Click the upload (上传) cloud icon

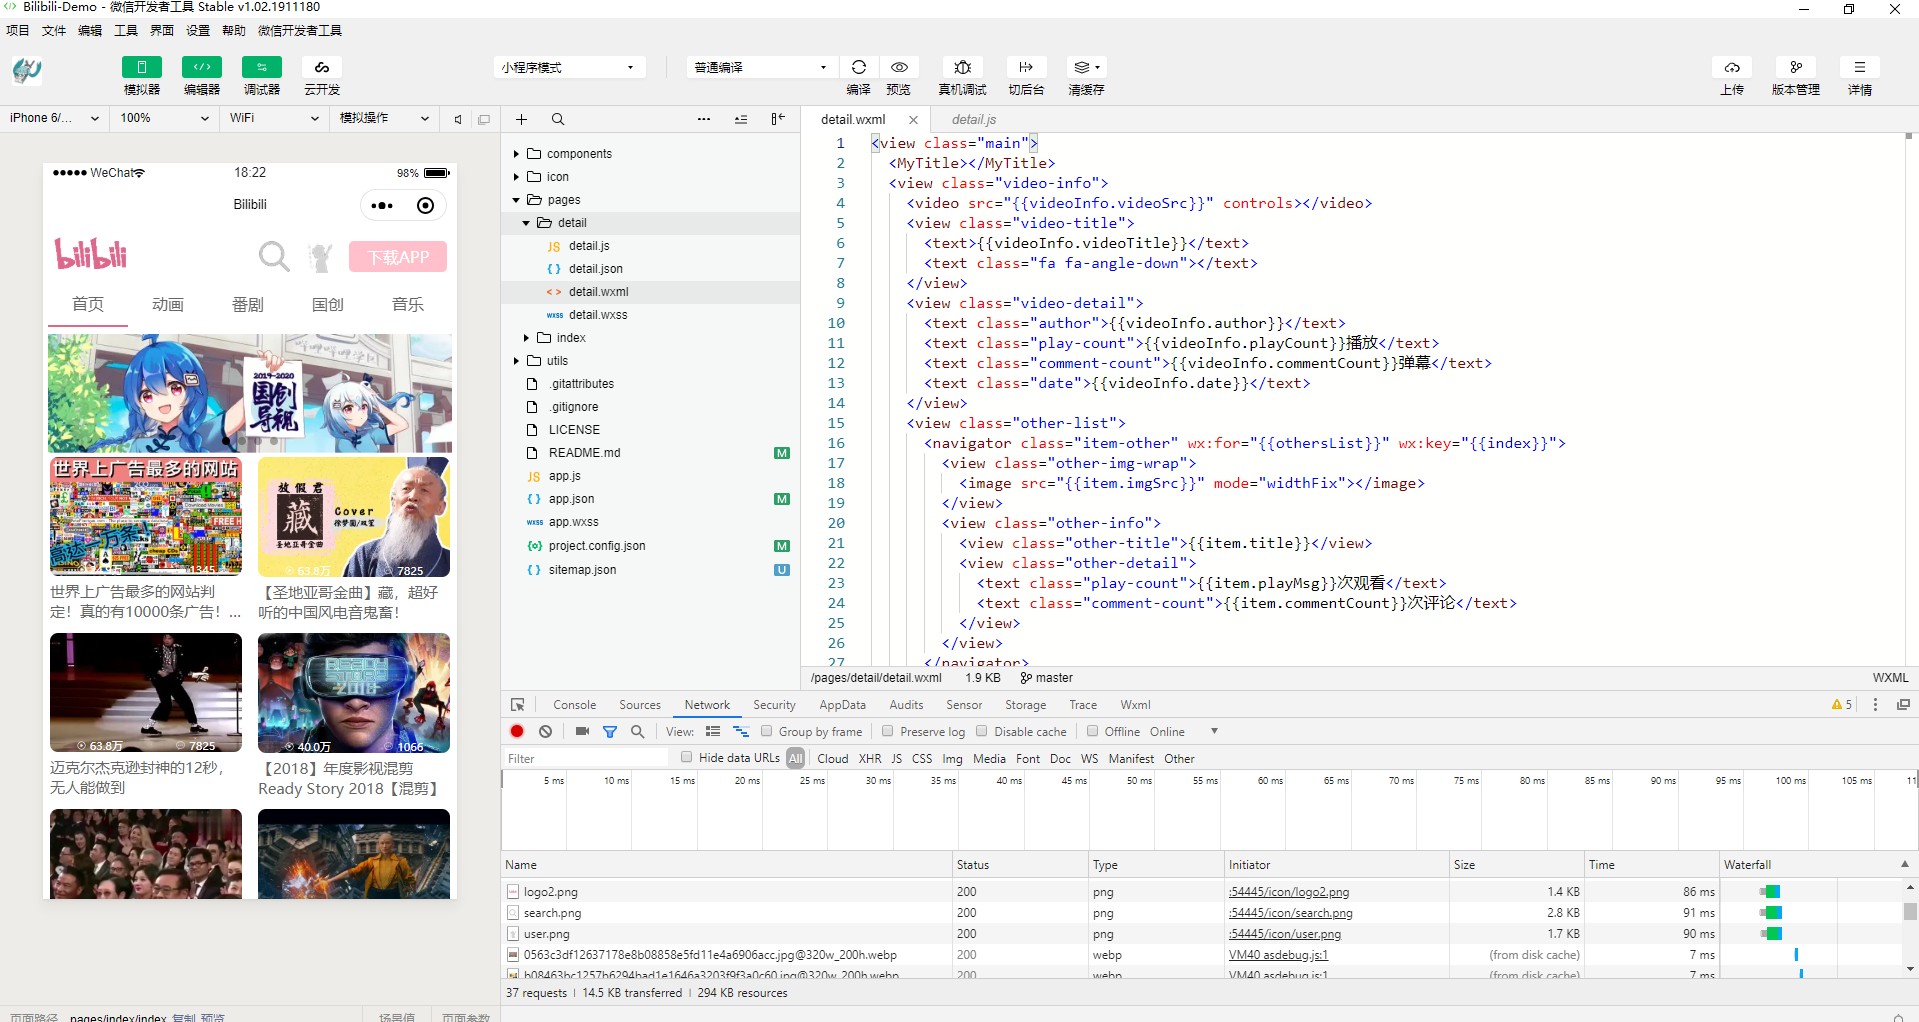click(x=1732, y=67)
